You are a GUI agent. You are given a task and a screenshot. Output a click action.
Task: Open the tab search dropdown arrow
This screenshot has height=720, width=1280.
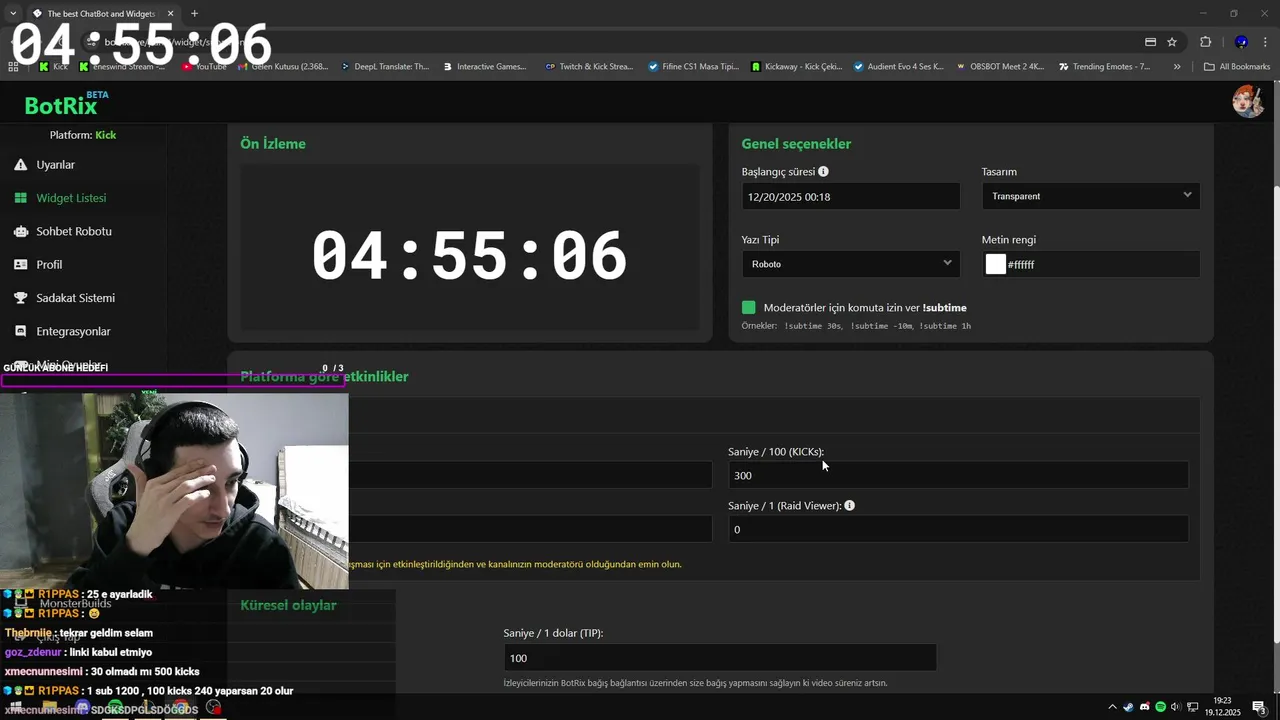click(x=12, y=14)
